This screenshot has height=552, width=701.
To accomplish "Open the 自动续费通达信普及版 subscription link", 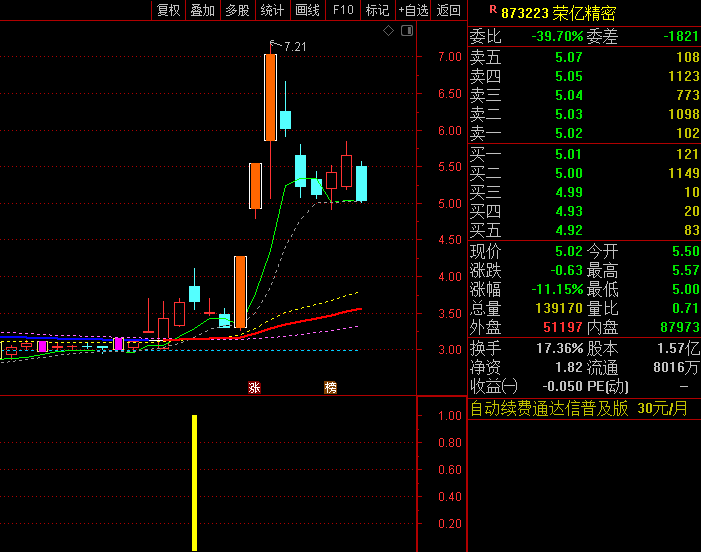I will click(579, 409).
